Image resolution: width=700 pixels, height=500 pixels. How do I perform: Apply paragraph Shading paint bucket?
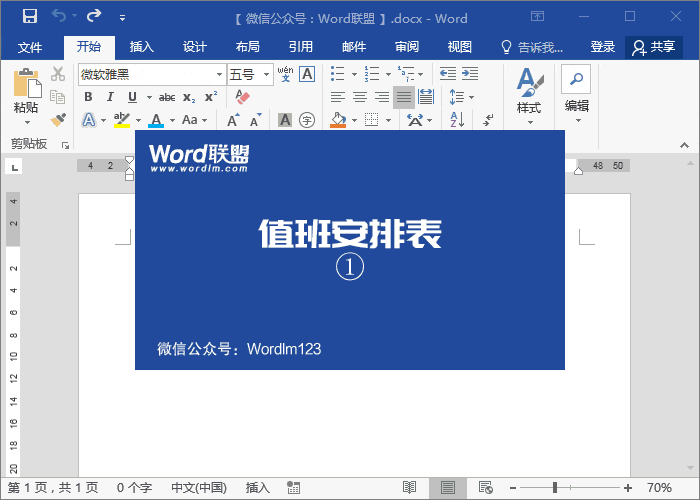tap(338, 120)
